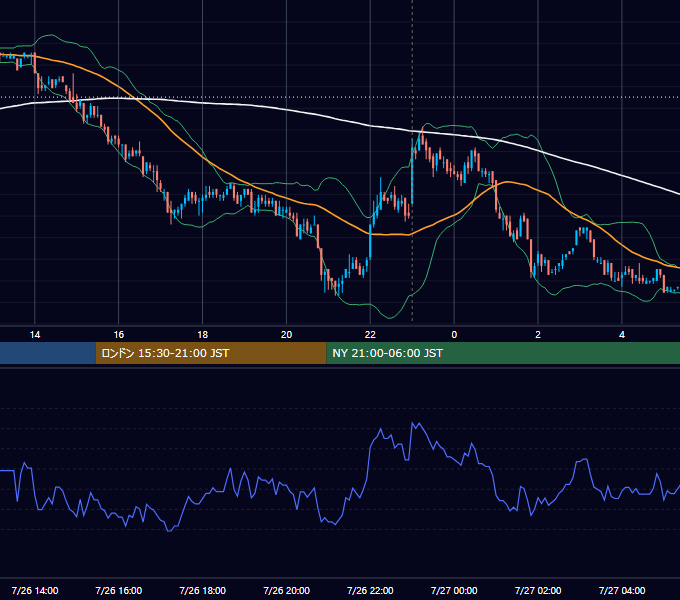The image size is (680, 600).
Task: Click the ロンドン 15:30-21:00 JST session bar
Action: coord(211,353)
